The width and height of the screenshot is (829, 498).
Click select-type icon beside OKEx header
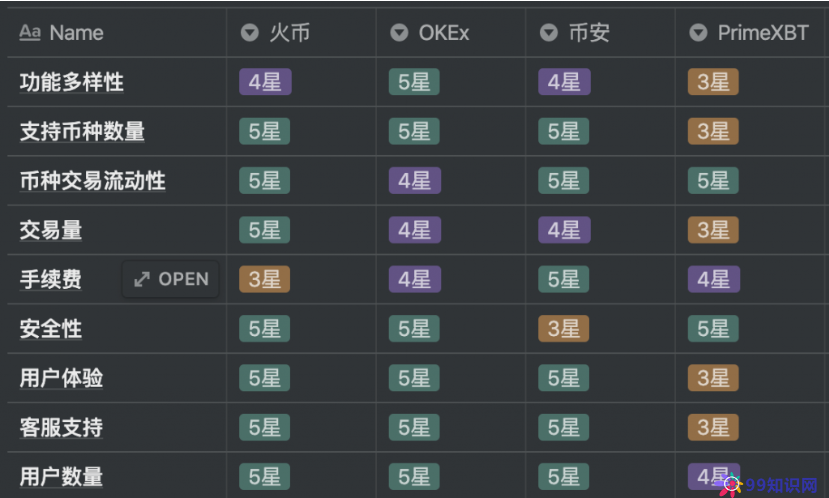pyautogui.click(x=399, y=33)
